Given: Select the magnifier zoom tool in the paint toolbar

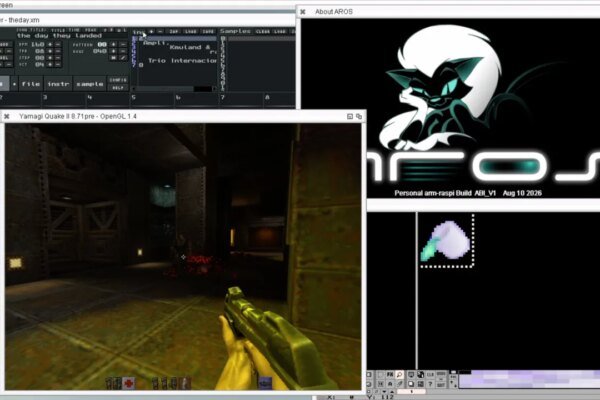Looking at the screenshot, I should (x=399, y=375).
